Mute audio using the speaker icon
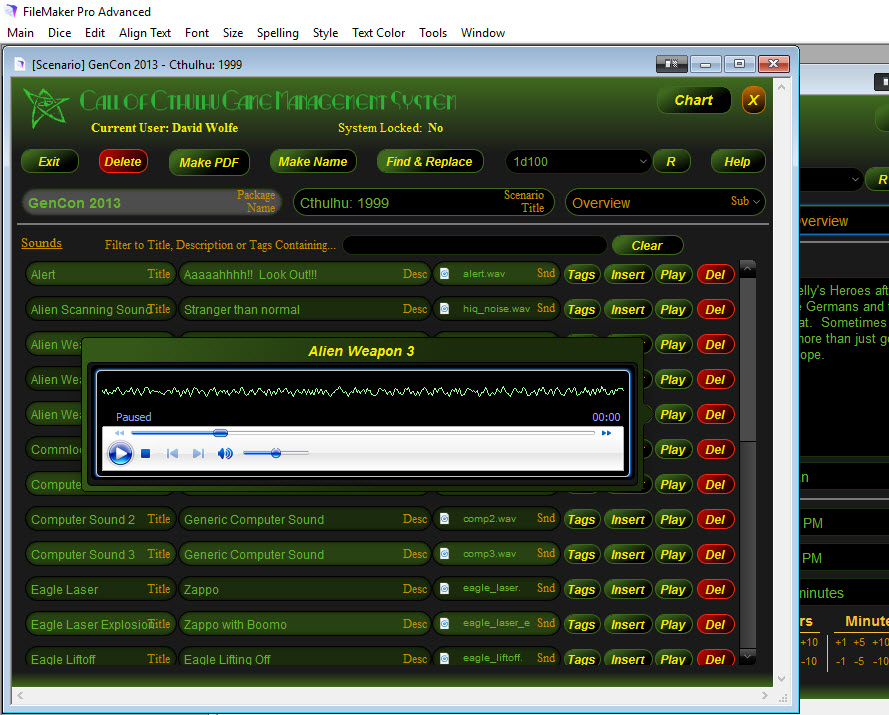This screenshot has width=889, height=715. 225,454
